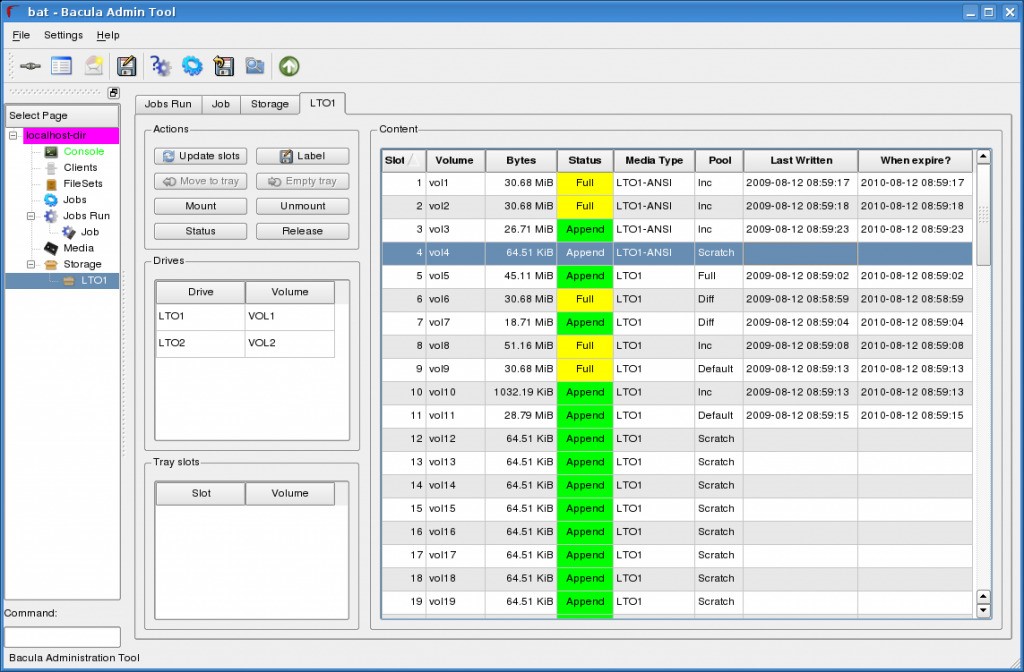Viewport: 1024px width, 672px height.
Task: Click the floppy-with-pencil label toolbar icon
Action: pos(127,67)
